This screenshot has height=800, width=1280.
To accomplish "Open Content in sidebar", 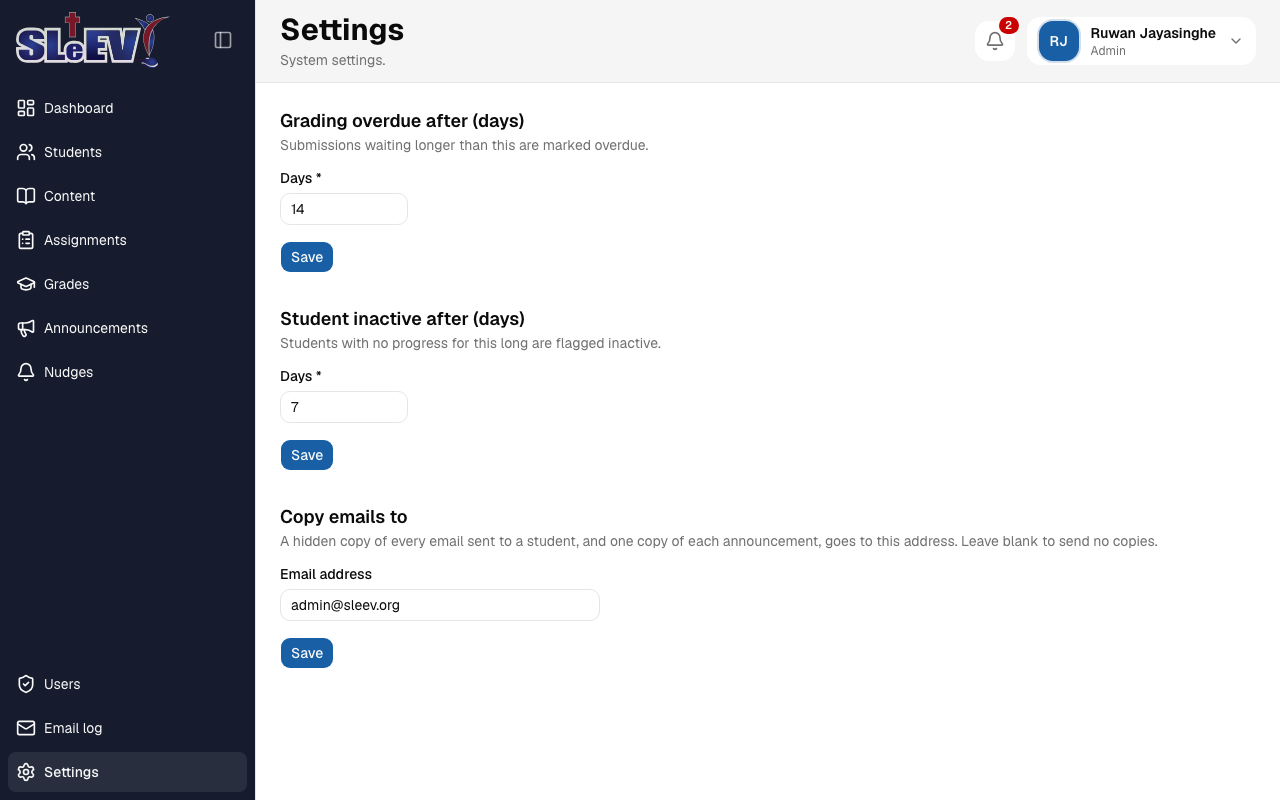I will [x=127, y=196].
